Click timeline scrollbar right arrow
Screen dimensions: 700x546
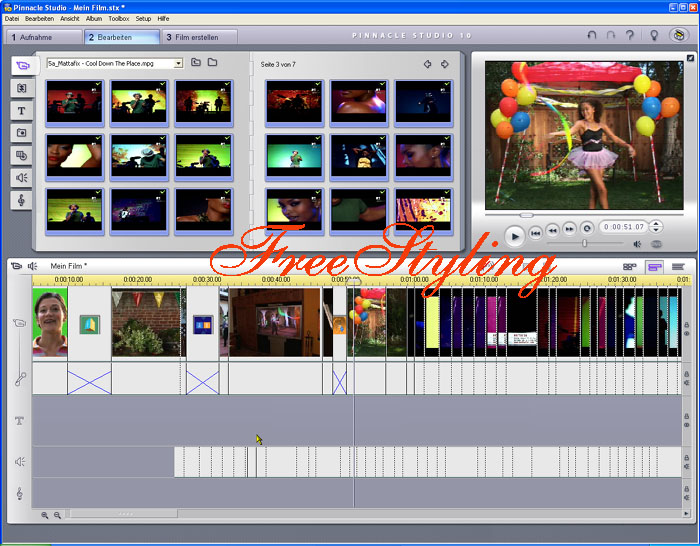686,514
